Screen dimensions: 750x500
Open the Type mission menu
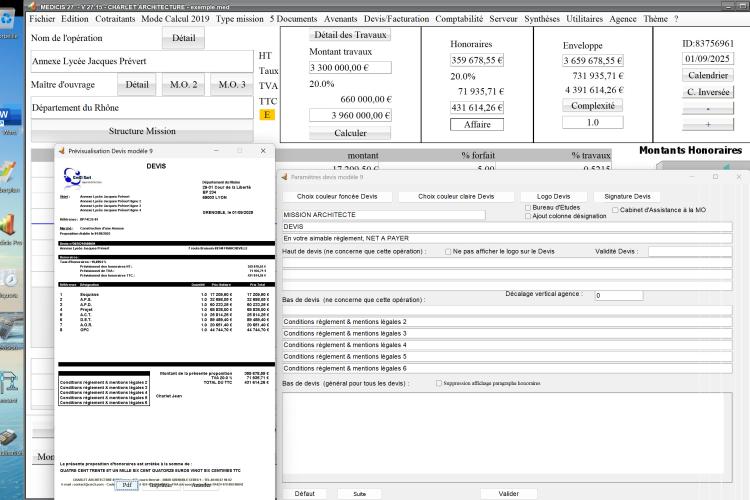point(240,19)
